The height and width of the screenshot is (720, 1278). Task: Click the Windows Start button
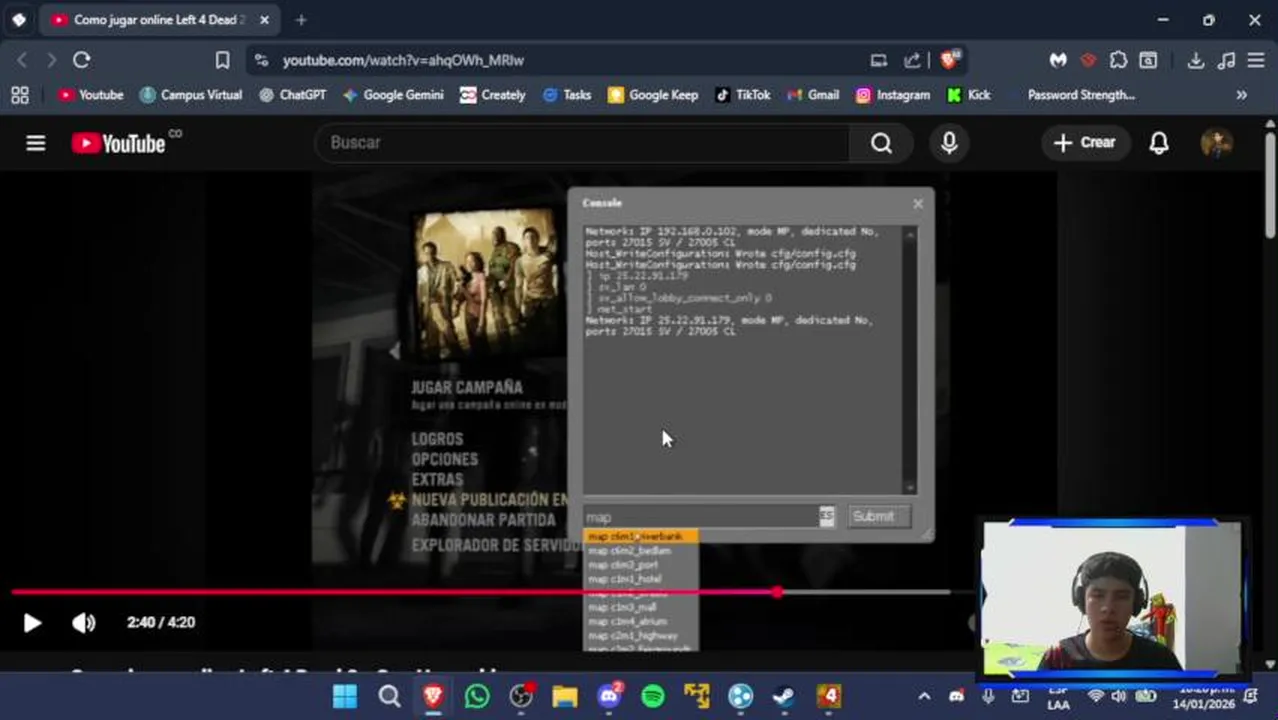pos(345,696)
